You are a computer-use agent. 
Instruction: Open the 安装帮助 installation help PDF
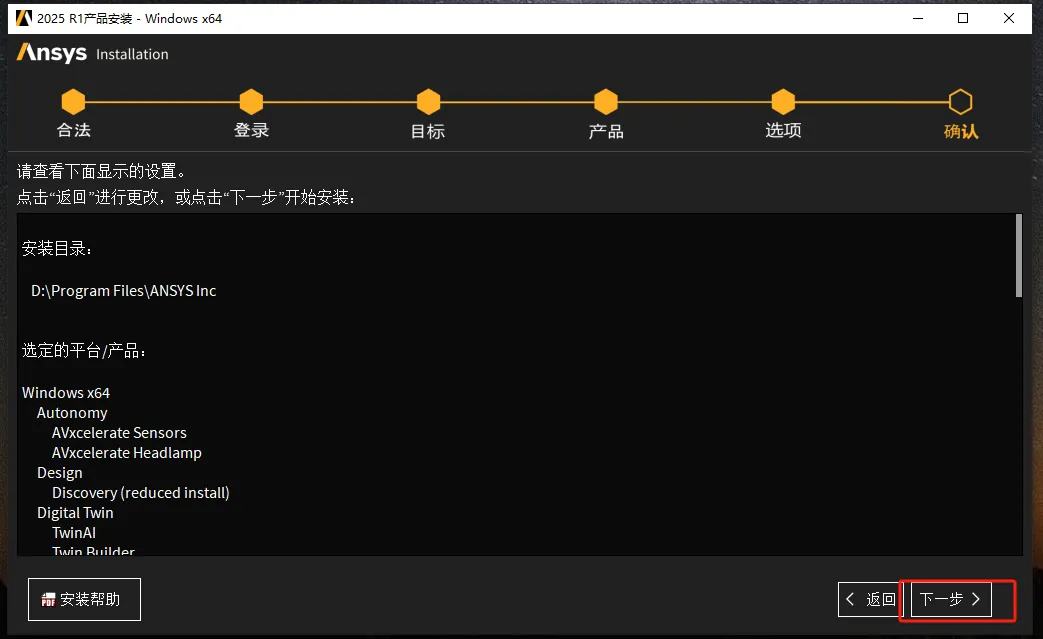click(84, 599)
